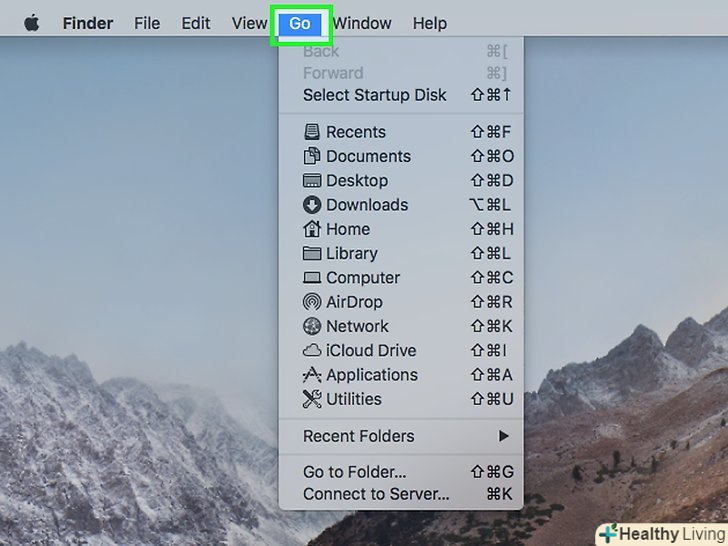Open the Apple menu

pyautogui.click(x=32, y=23)
